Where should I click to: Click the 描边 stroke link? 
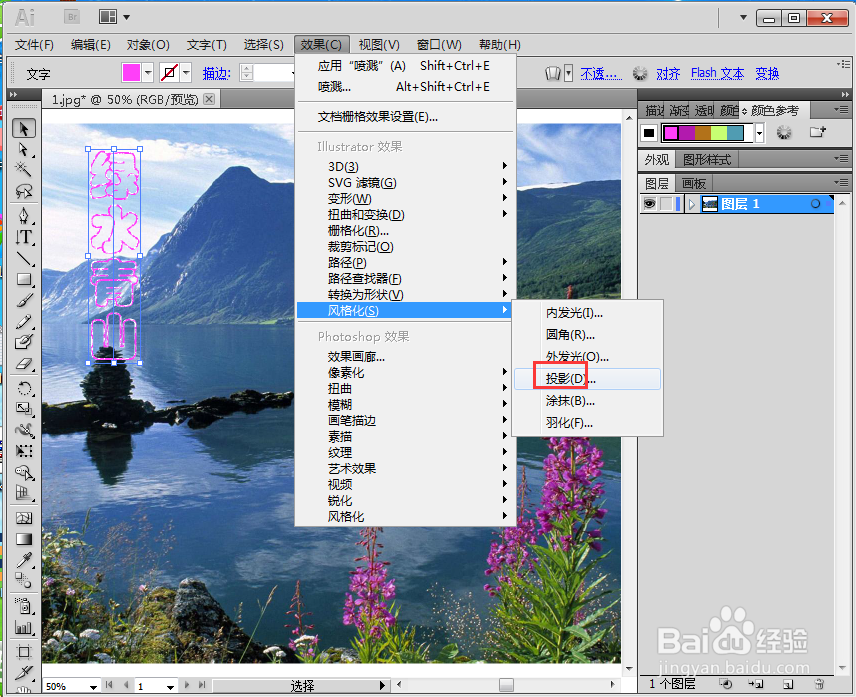pos(216,73)
